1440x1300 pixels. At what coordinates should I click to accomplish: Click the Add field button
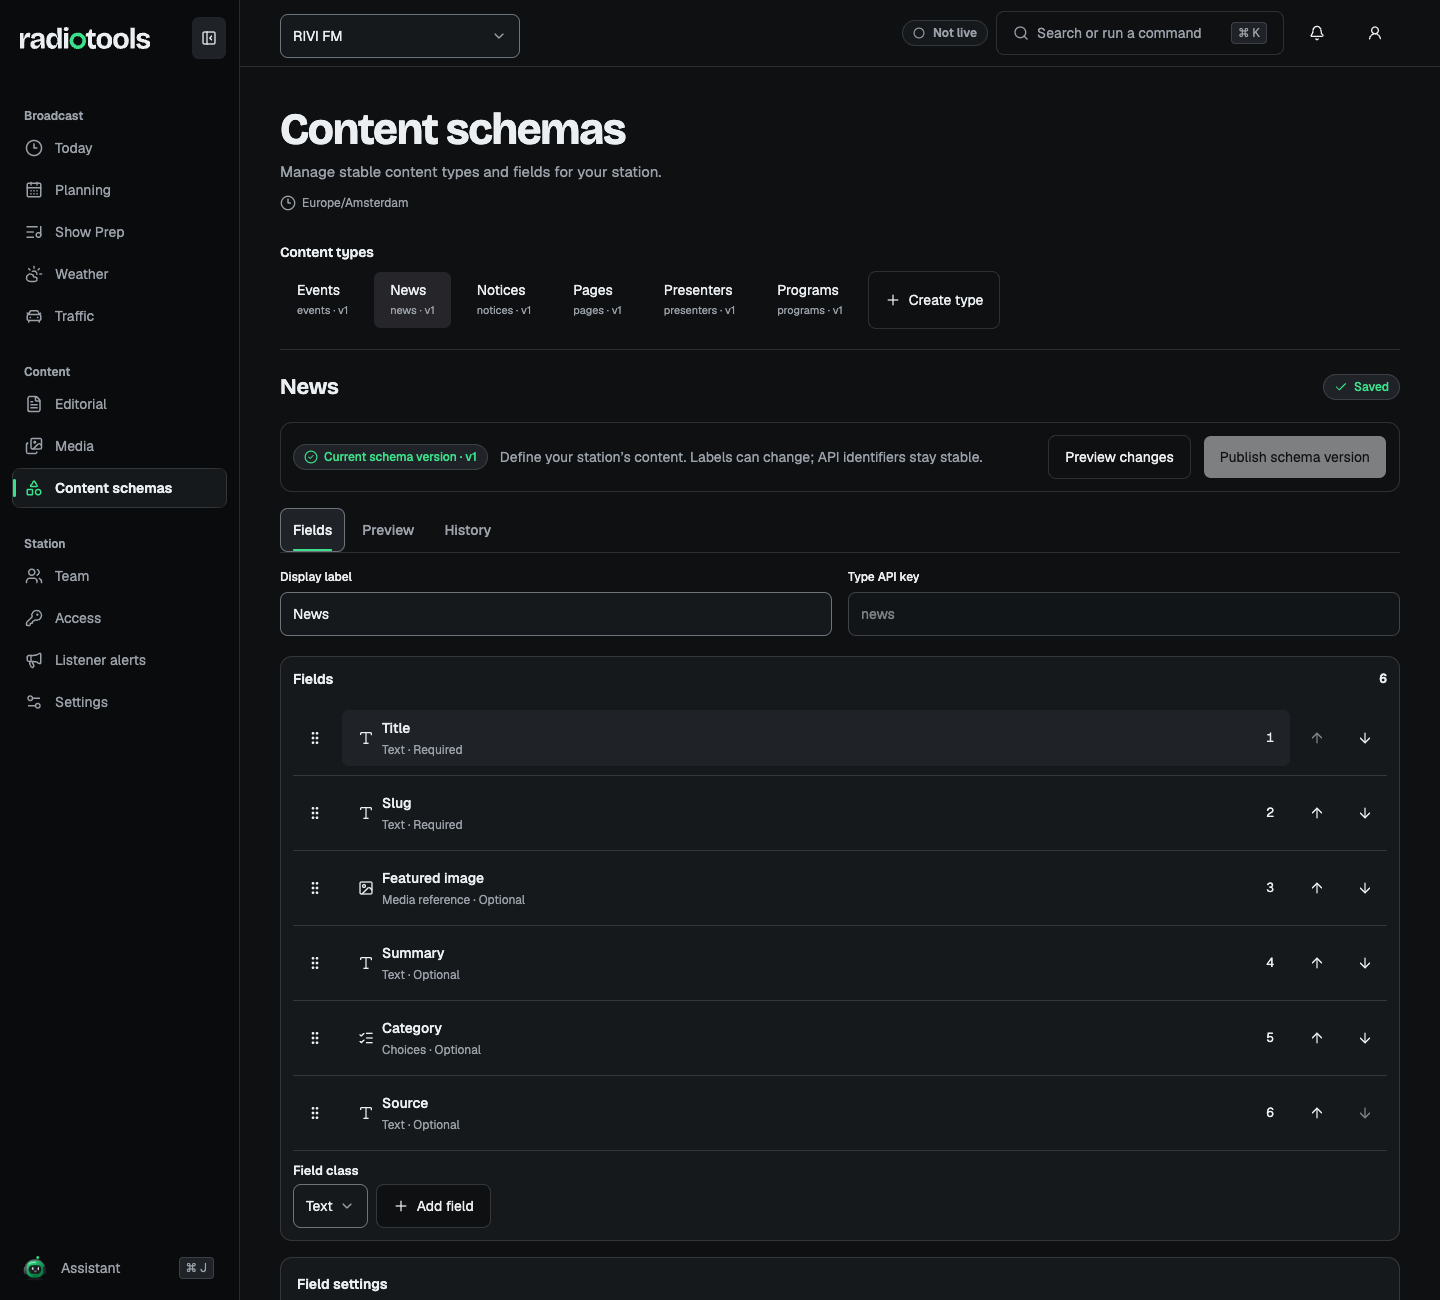433,1206
